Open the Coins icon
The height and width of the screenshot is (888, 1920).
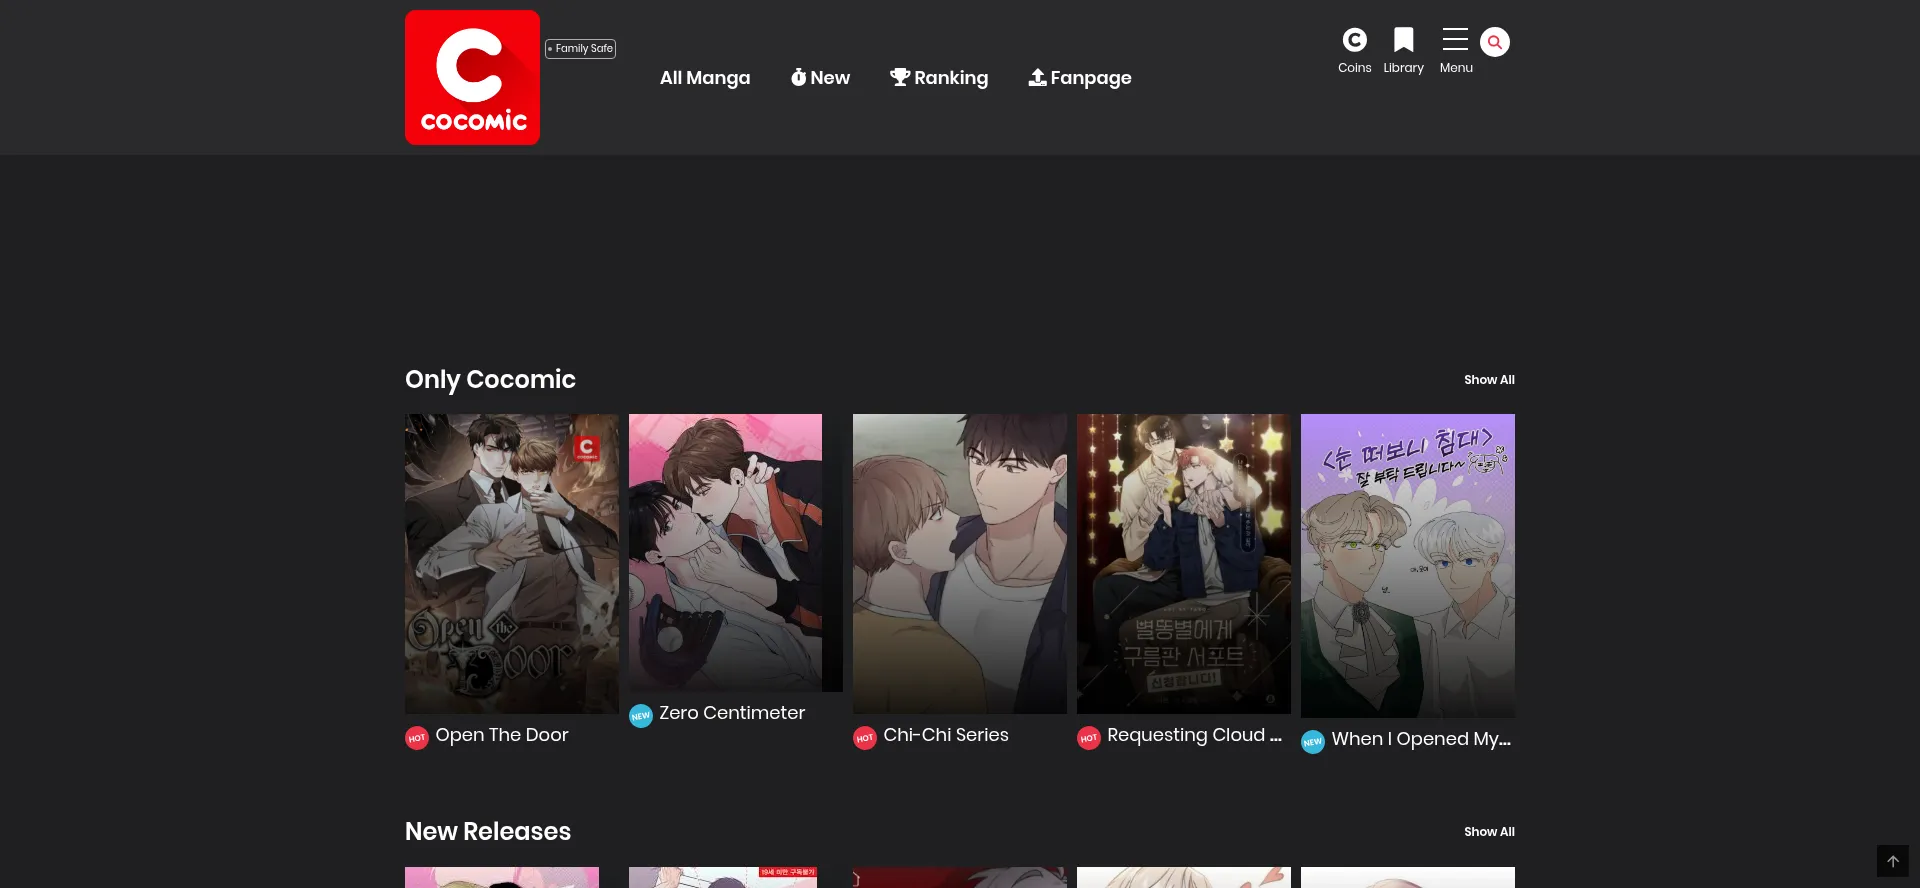pyautogui.click(x=1354, y=40)
